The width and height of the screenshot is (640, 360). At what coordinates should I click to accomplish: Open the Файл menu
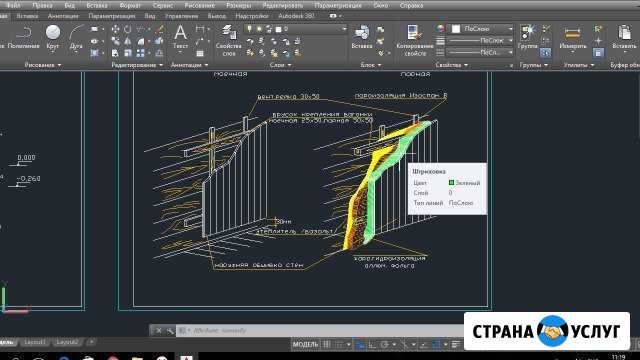13,5
